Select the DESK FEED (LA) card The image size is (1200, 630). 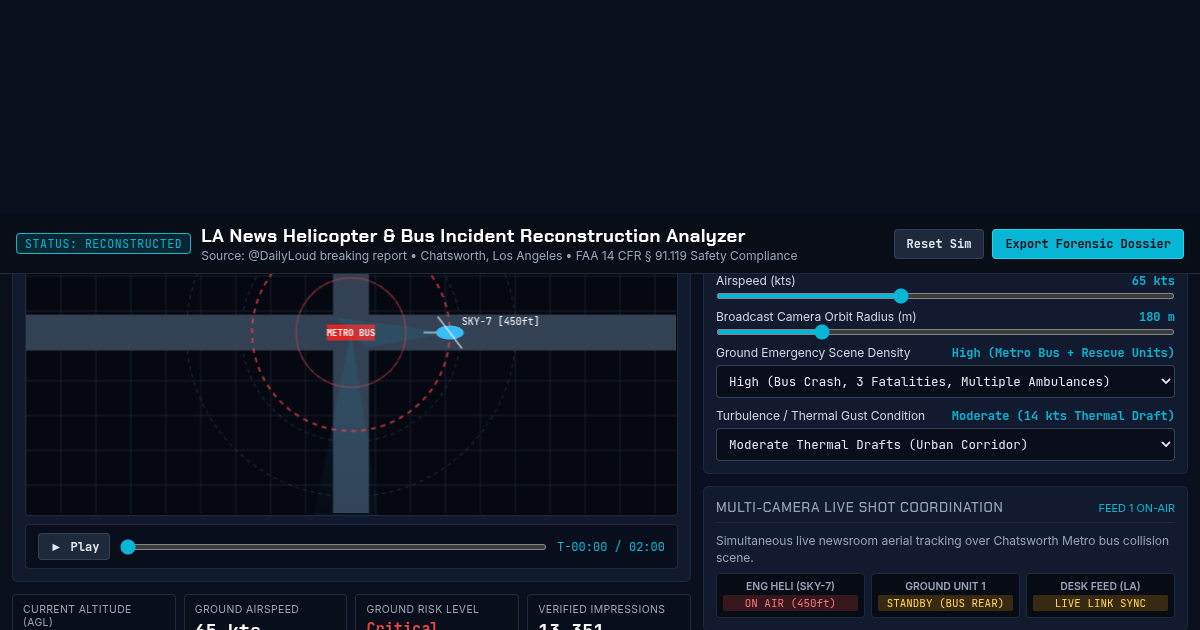pyautogui.click(x=1100, y=595)
